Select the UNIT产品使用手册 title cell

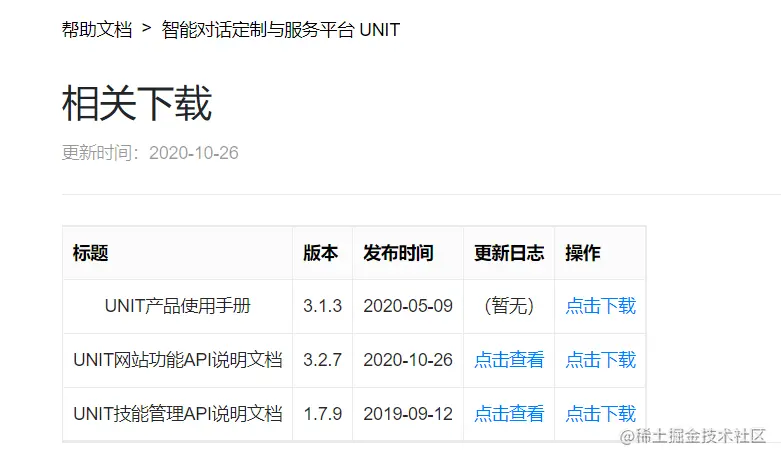coord(177,306)
